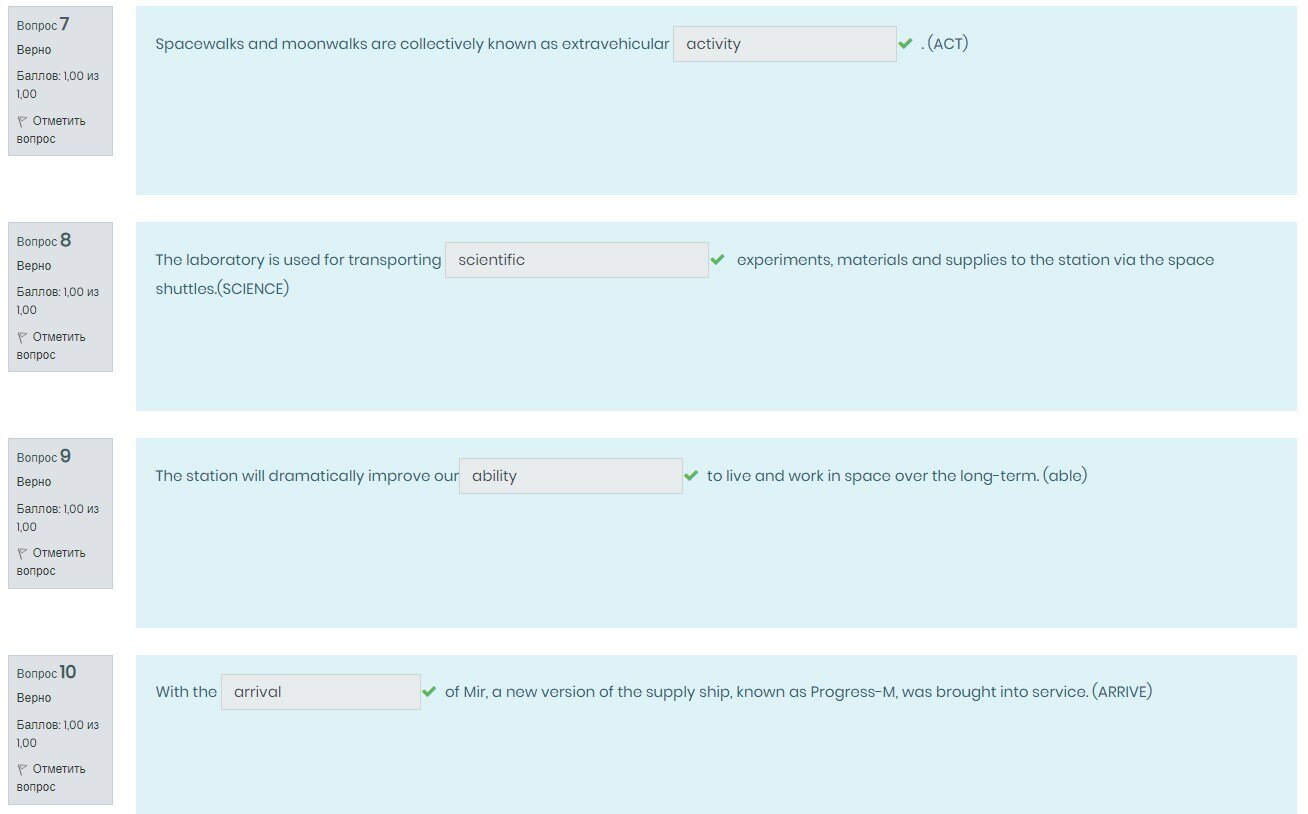Click the green checkmark beside 'activity'
1308x814 pixels.
pyautogui.click(x=905, y=44)
